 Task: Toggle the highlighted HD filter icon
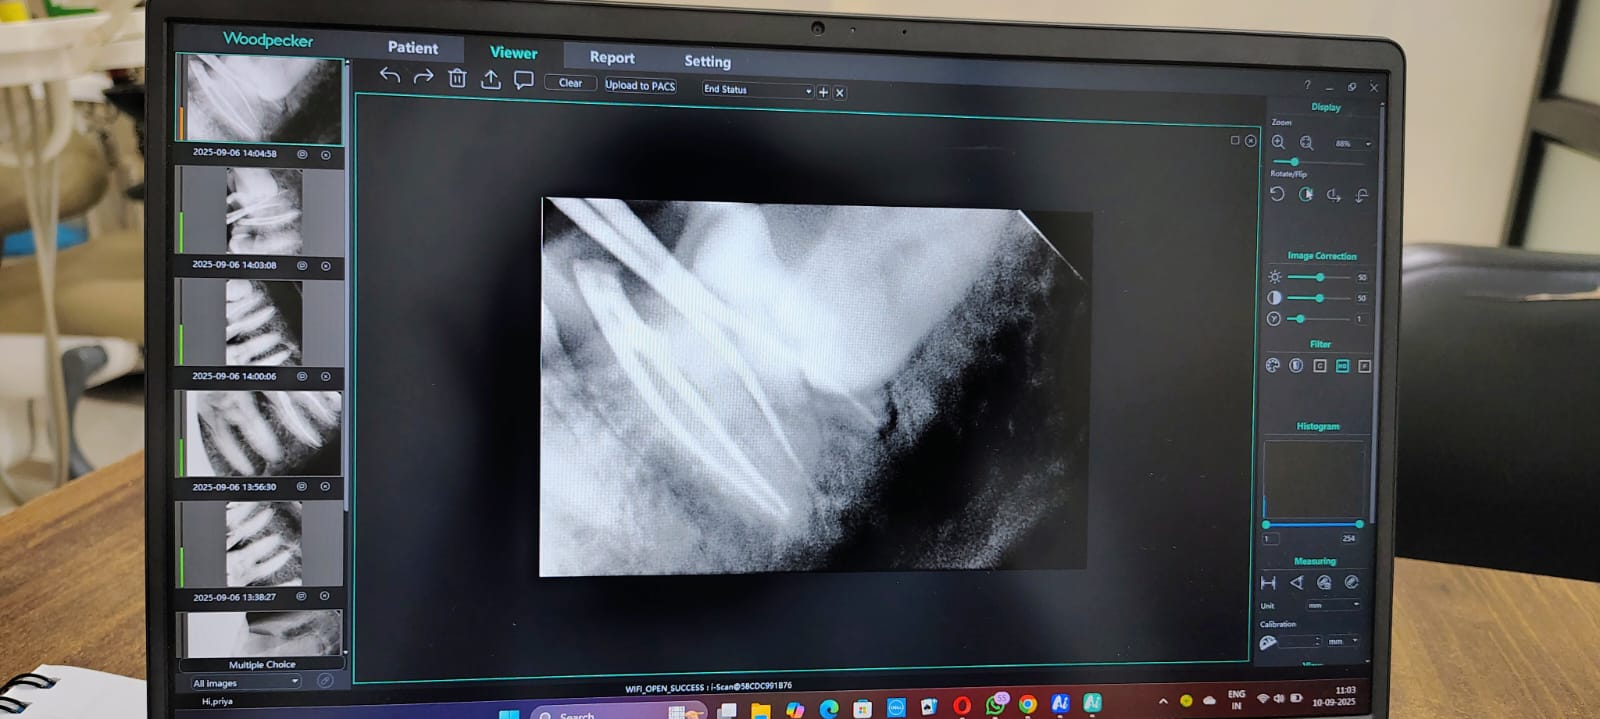tap(1343, 366)
